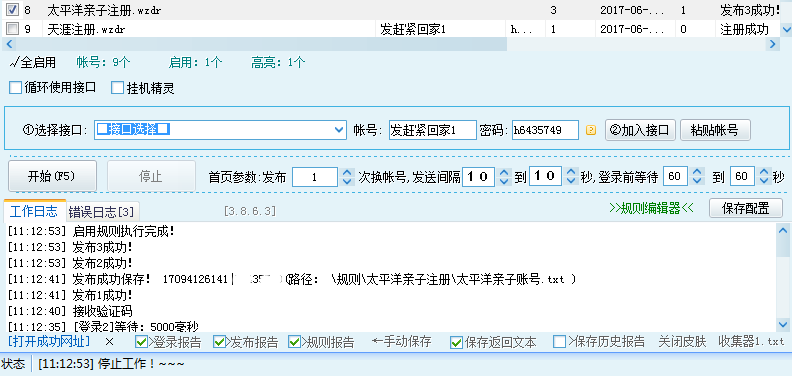Click the 停止 button
Viewport: 792px width, 376px height.
pos(151,176)
